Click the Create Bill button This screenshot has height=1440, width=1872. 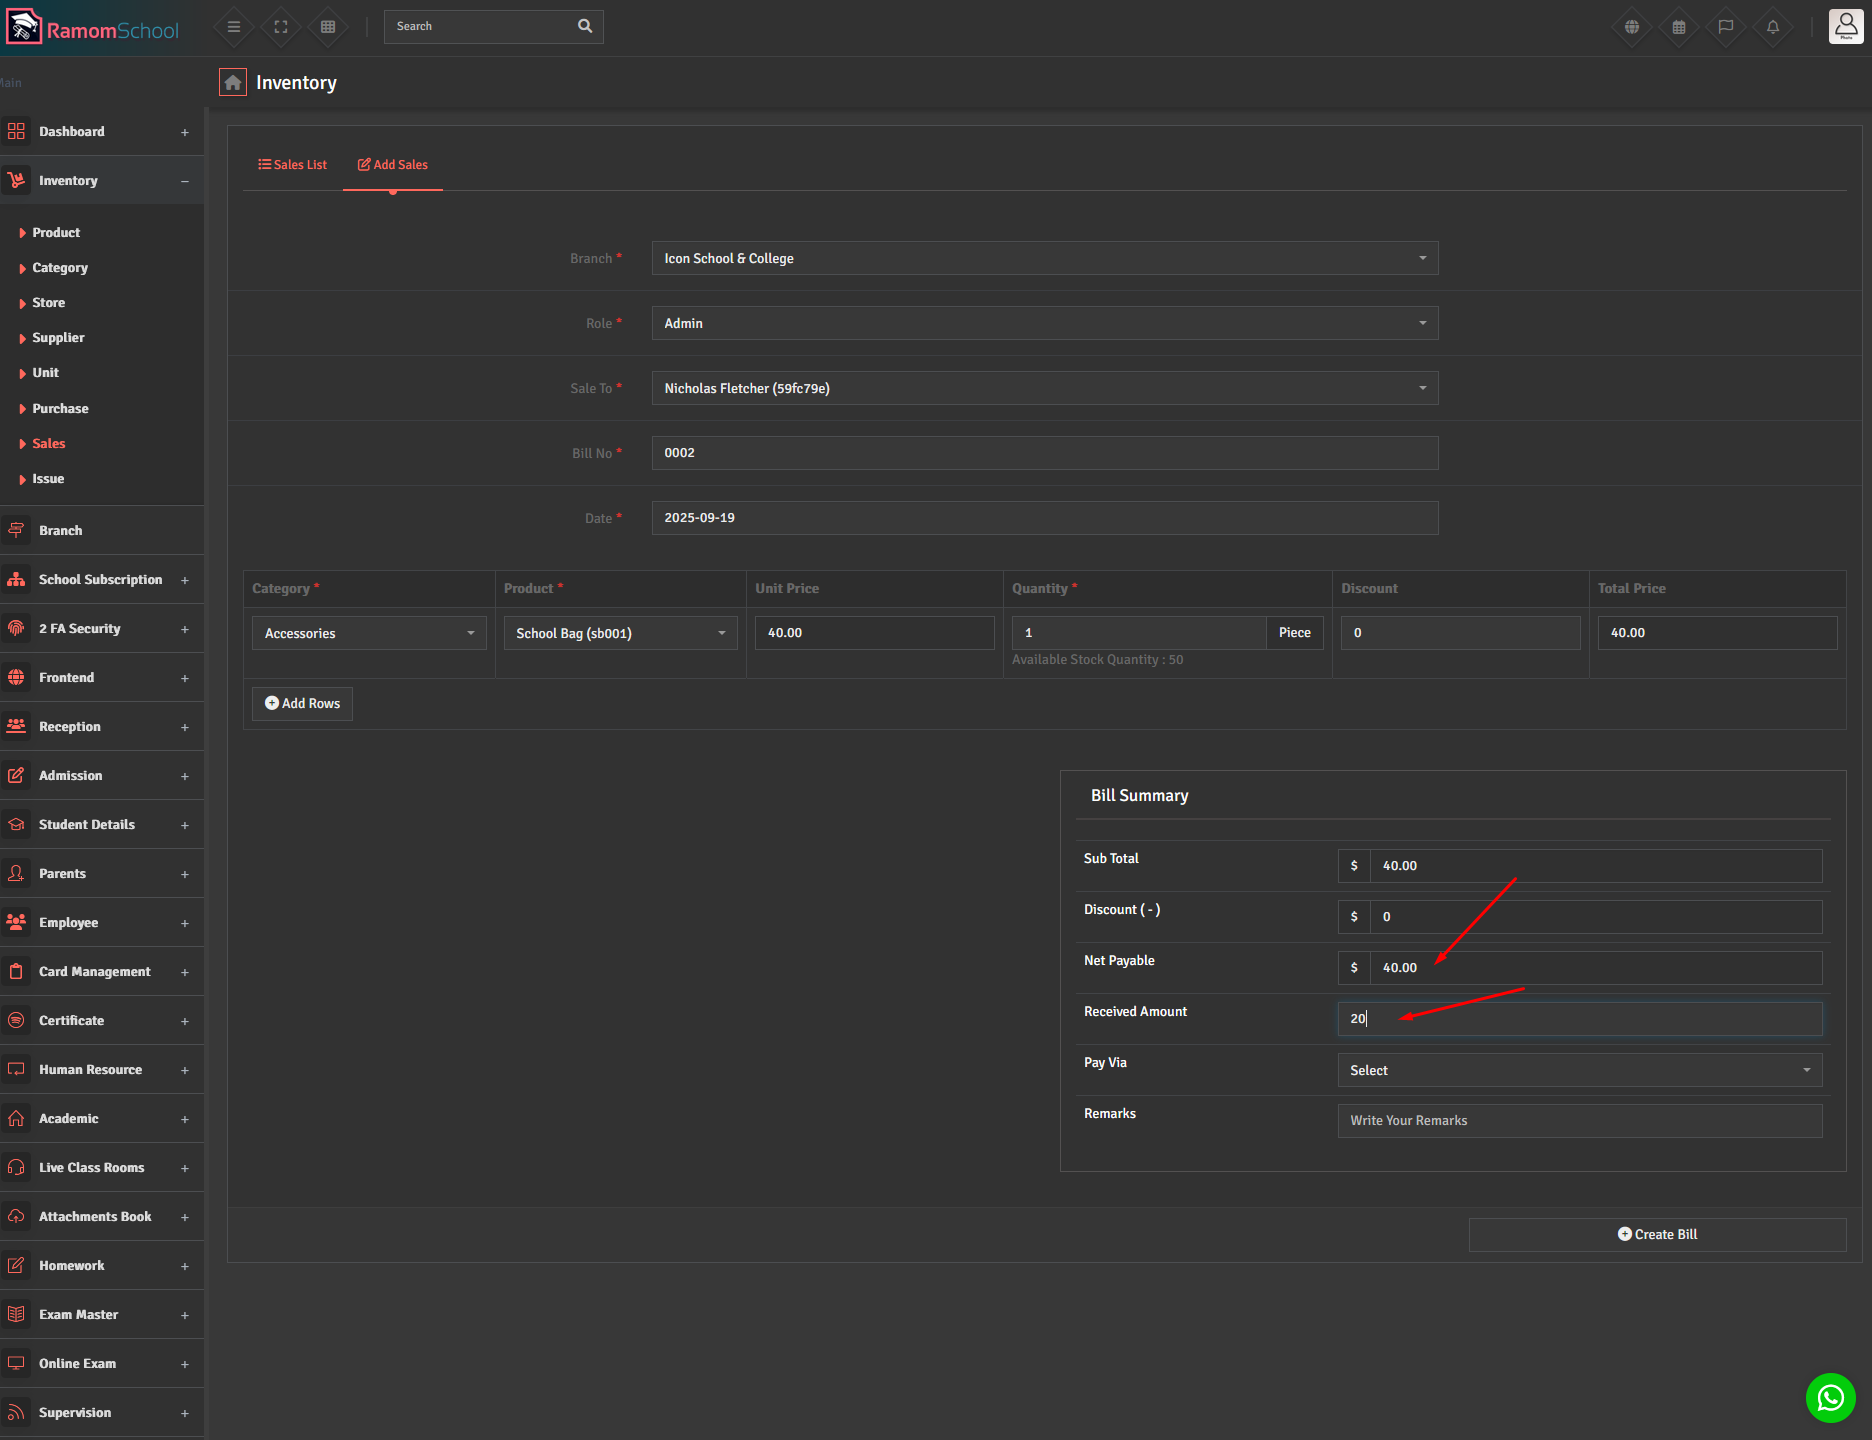[1657, 1234]
